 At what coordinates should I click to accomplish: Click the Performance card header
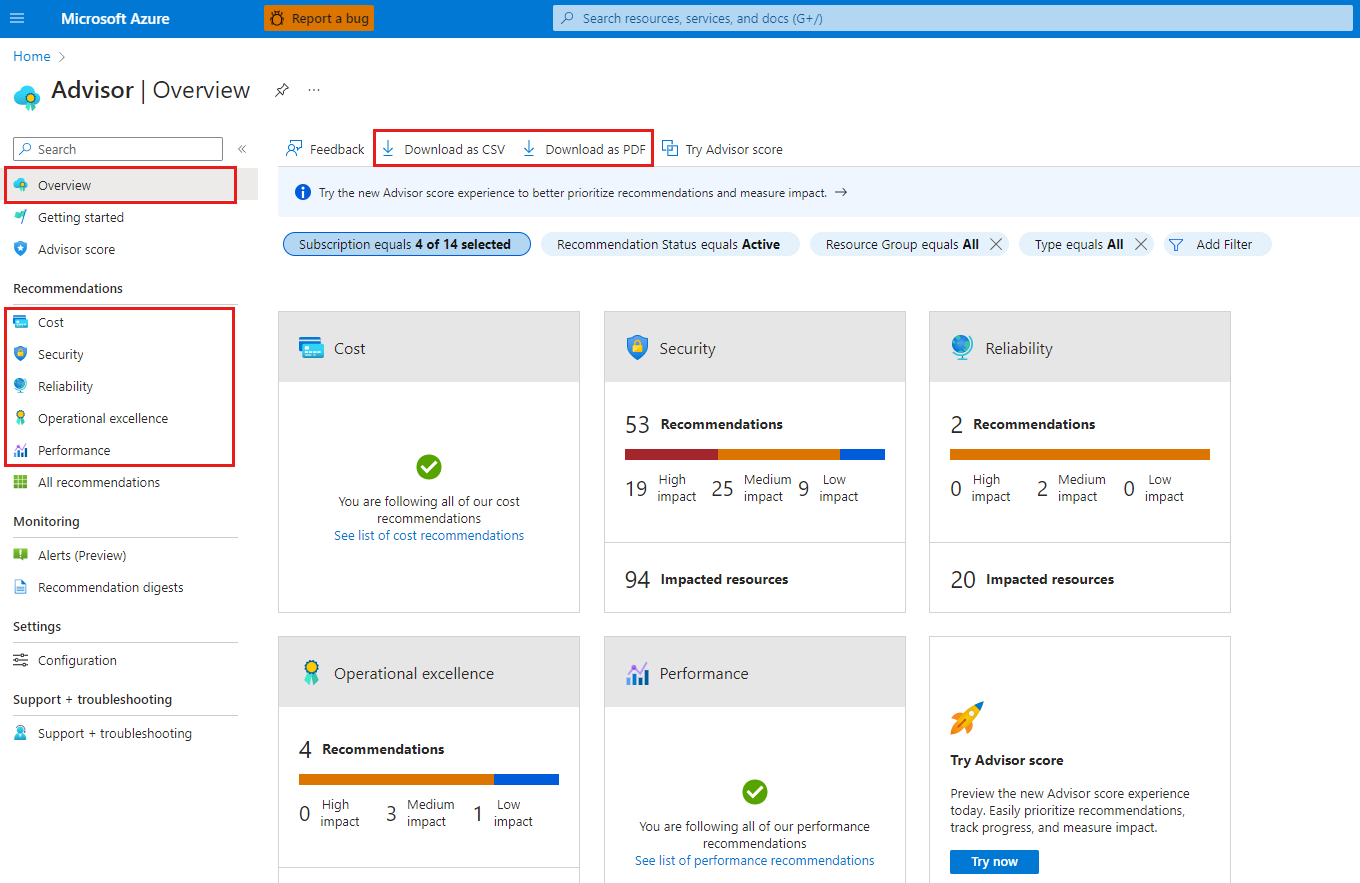click(755, 672)
